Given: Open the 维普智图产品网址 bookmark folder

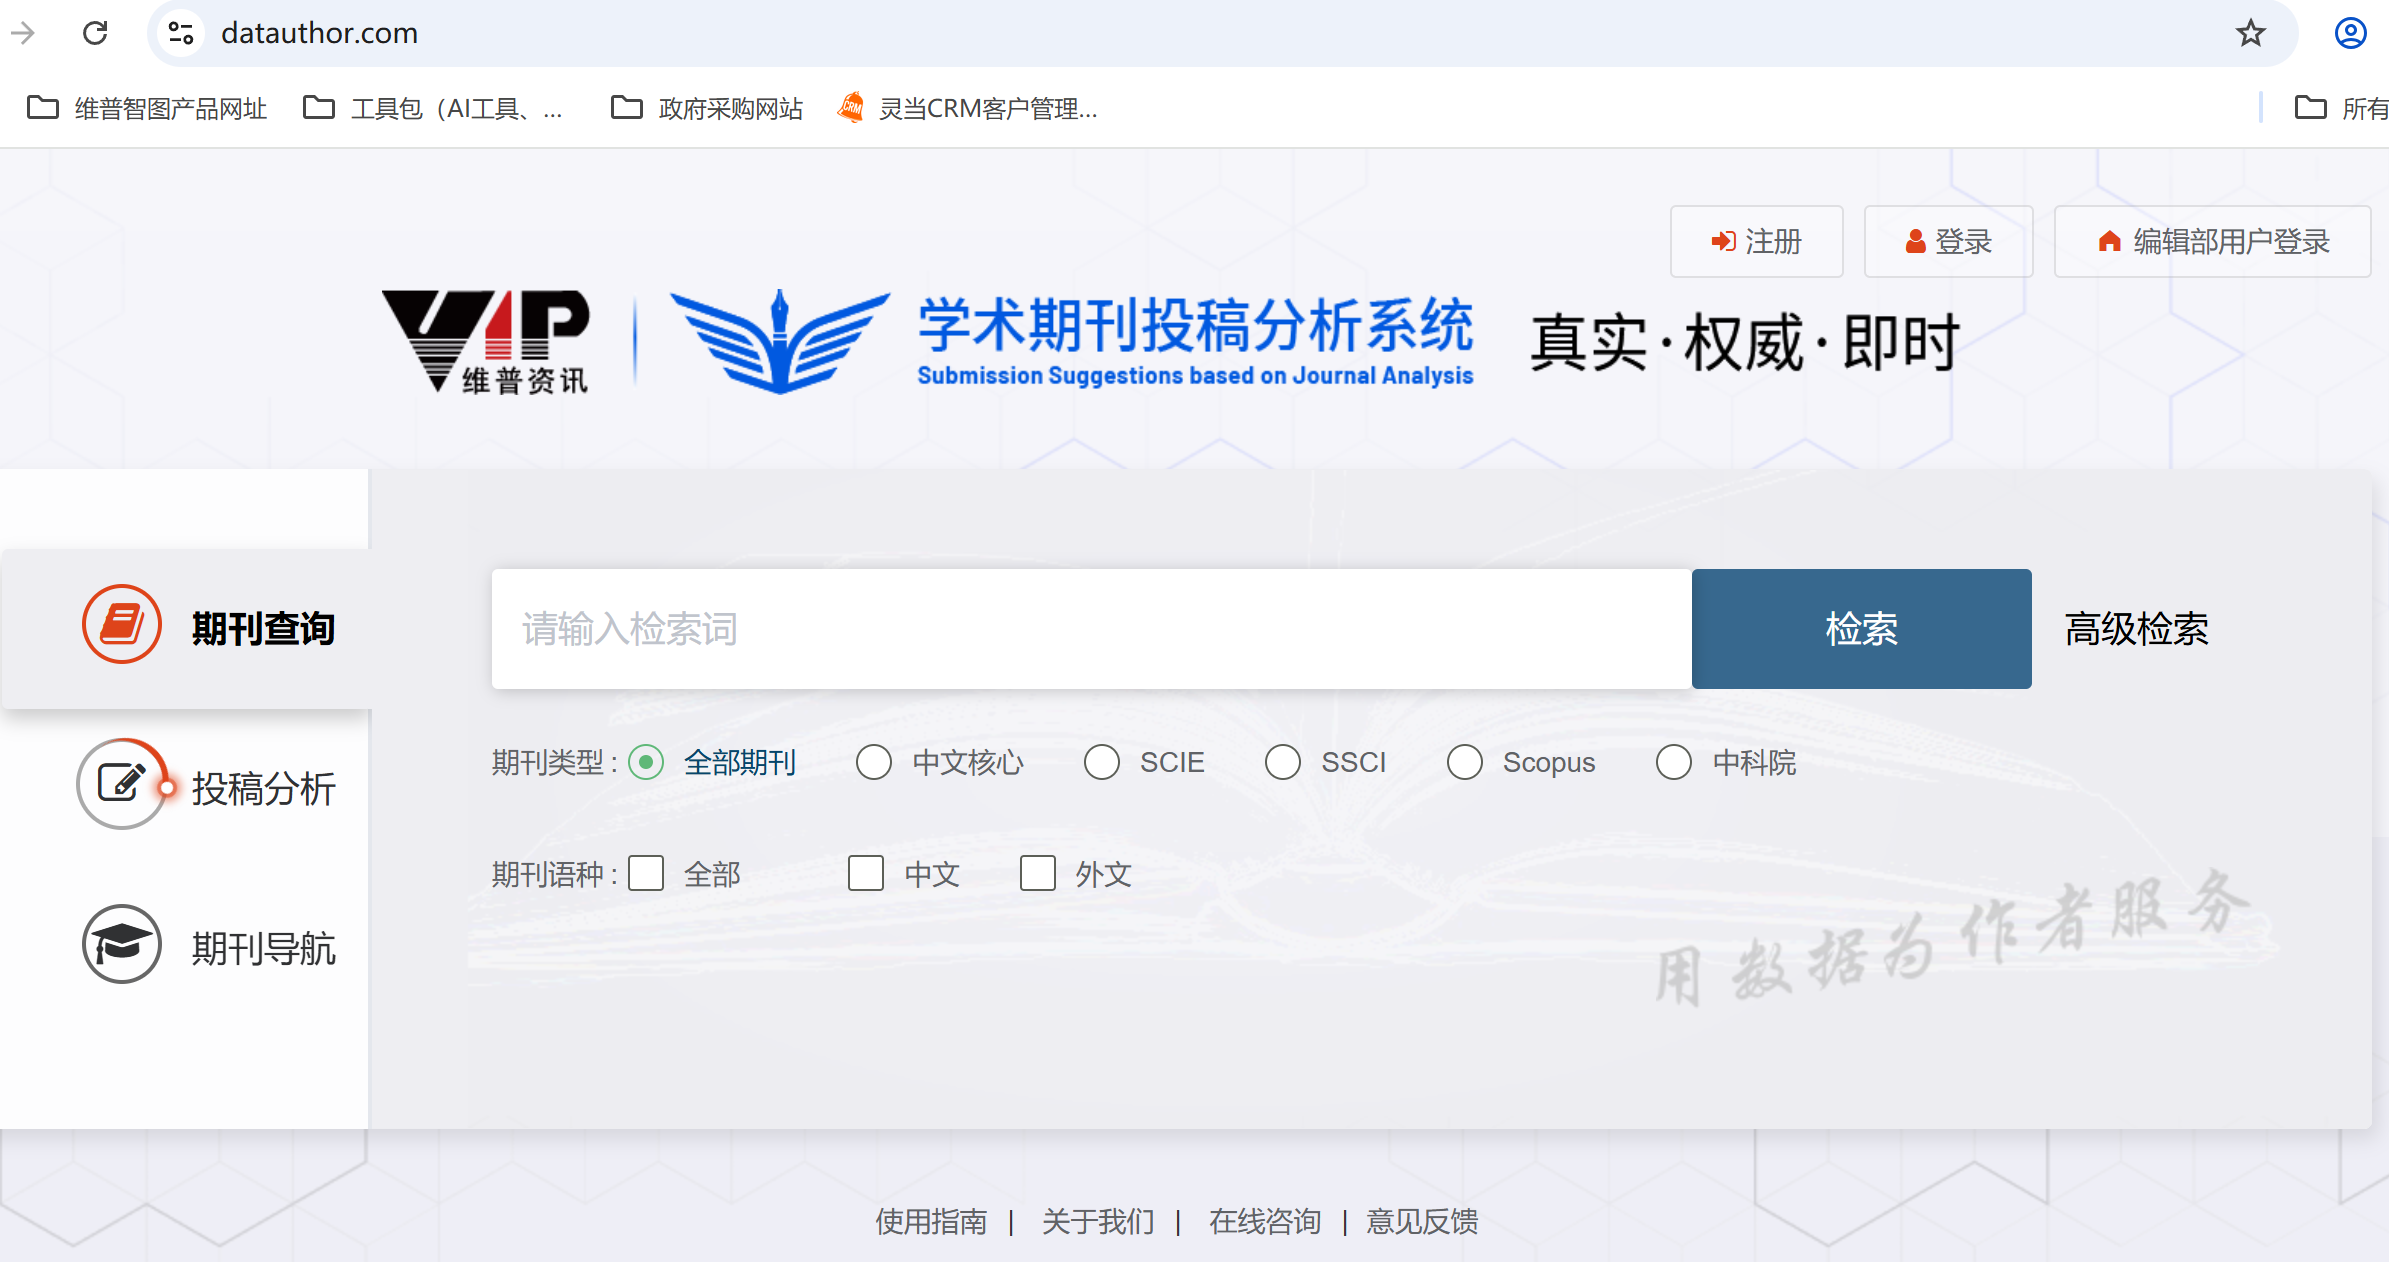Looking at the screenshot, I should 148,108.
